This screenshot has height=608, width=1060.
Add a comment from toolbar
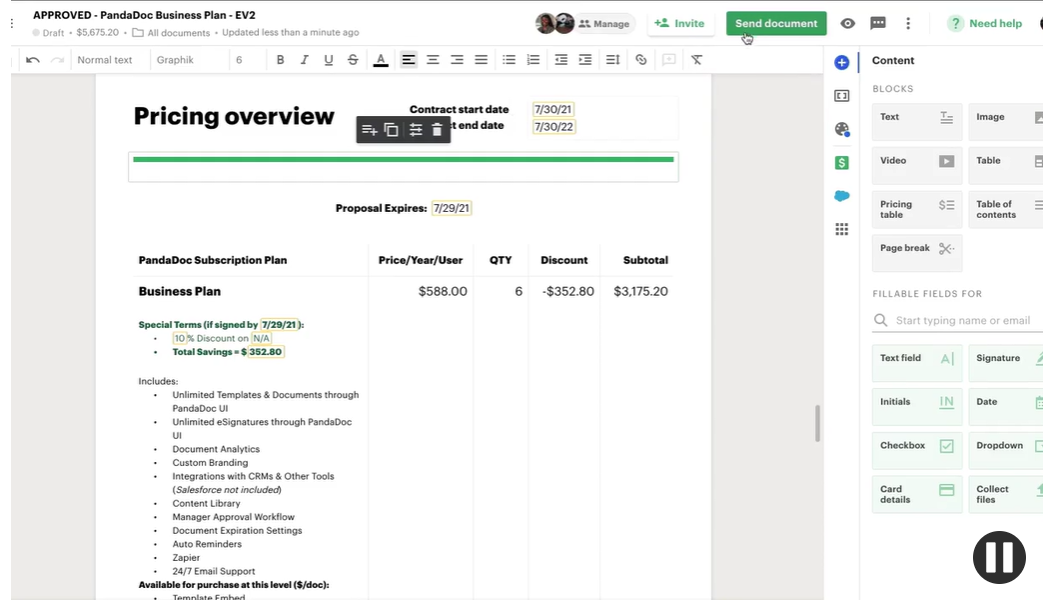[x=669, y=60]
